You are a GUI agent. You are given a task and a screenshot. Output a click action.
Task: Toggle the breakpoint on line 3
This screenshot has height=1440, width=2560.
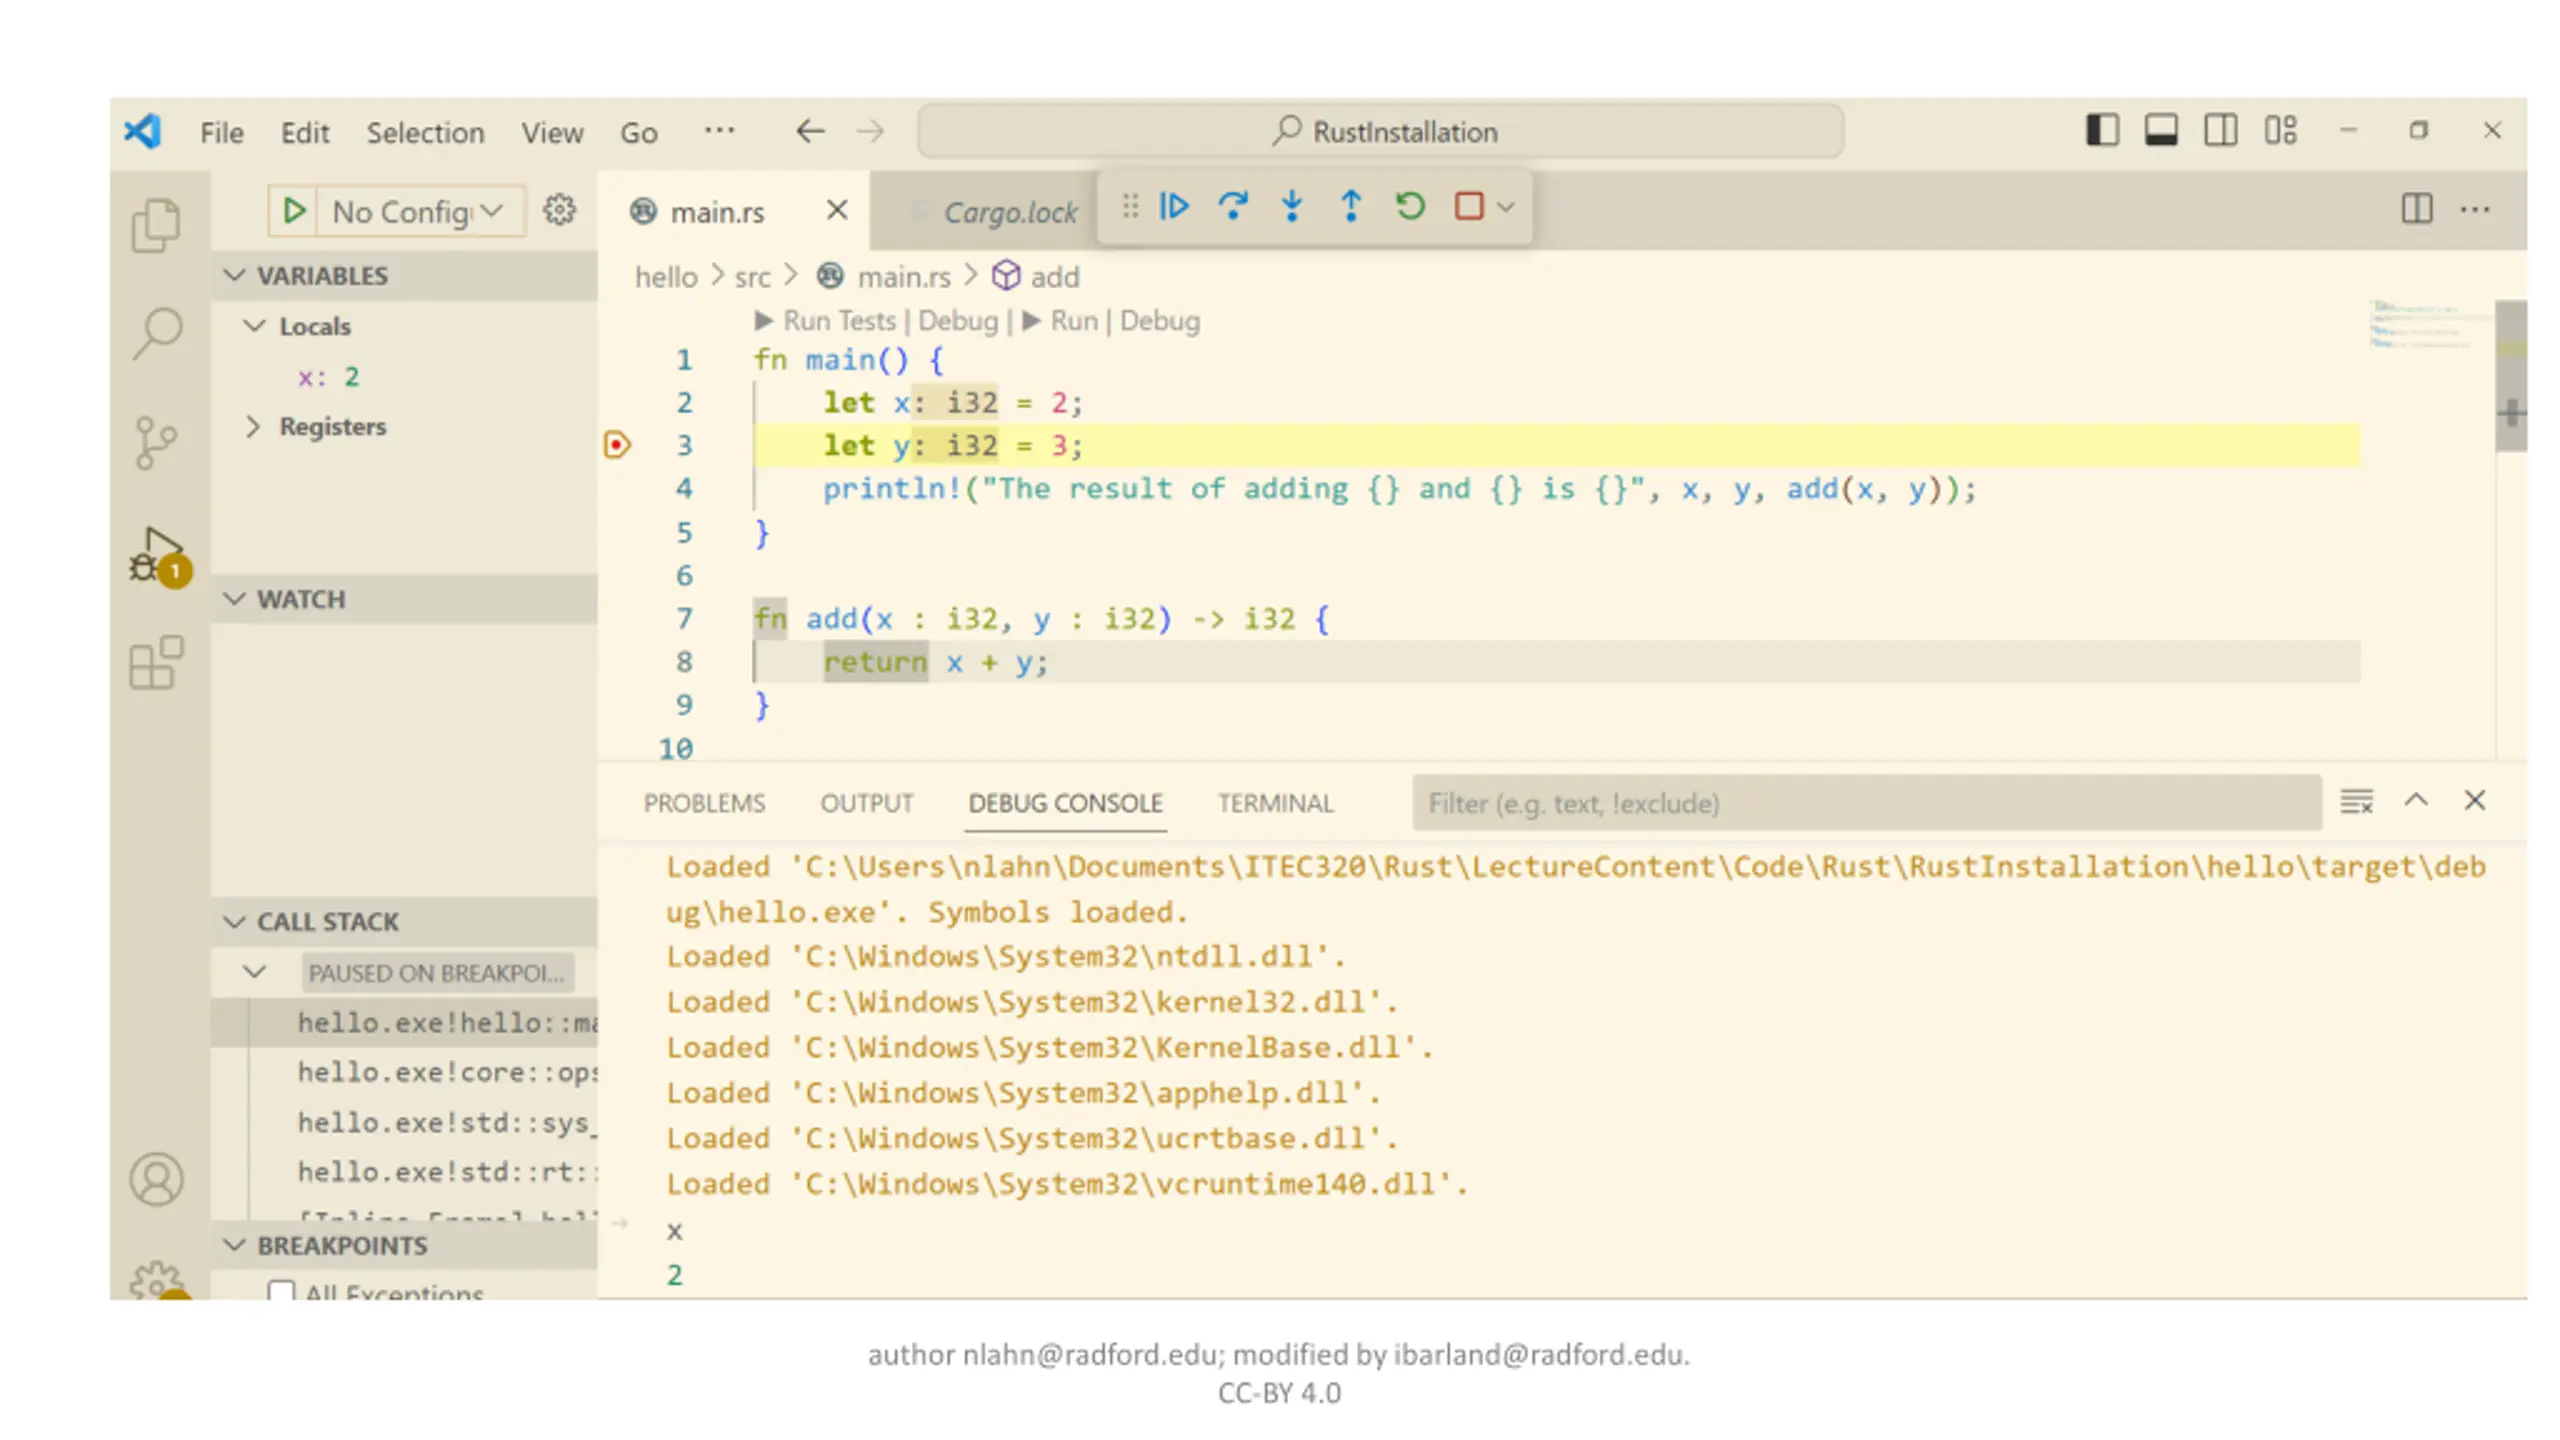pyautogui.click(x=617, y=444)
